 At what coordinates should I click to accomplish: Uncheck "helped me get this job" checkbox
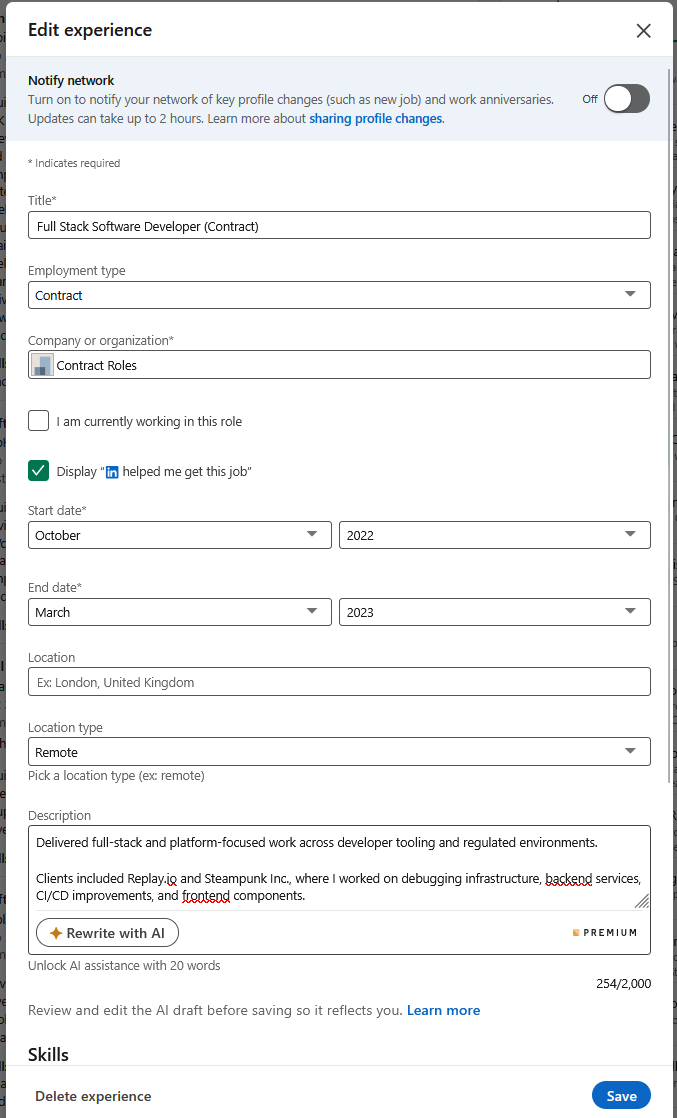click(x=39, y=471)
